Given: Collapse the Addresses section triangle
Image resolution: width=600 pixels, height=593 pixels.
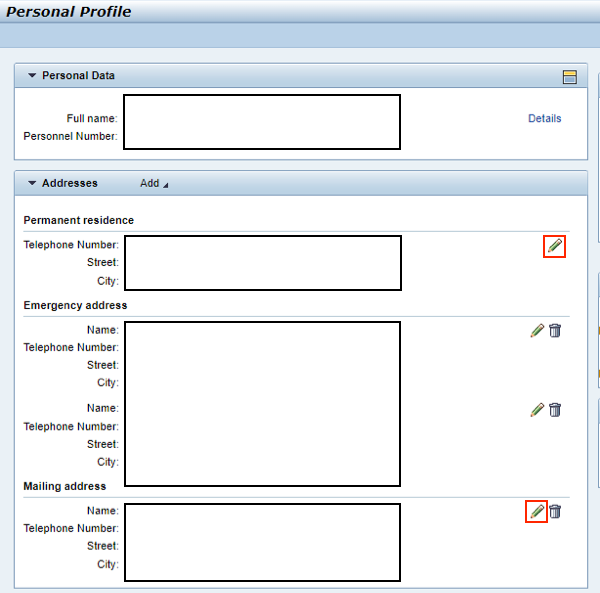Looking at the screenshot, I should [32, 183].
